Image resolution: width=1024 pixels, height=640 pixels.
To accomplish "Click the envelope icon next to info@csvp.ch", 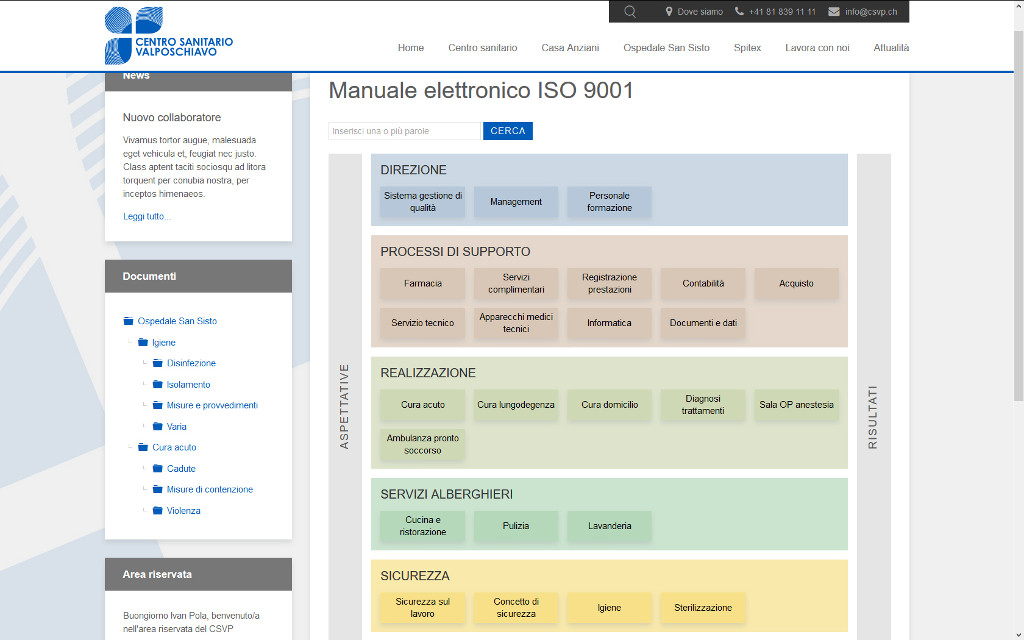I will 834,12.
